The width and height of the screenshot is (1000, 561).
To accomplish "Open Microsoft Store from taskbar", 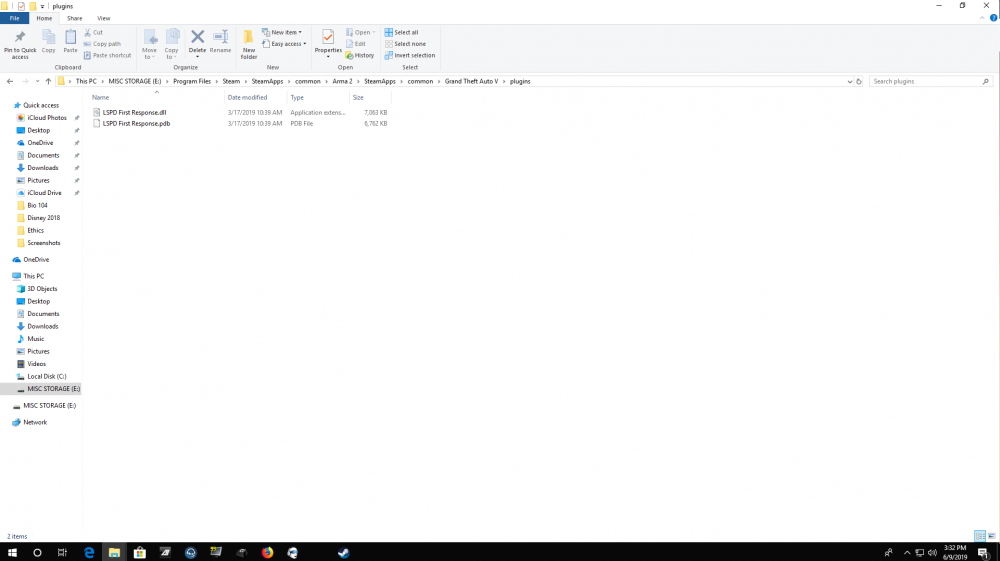I will pyautogui.click(x=140, y=552).
